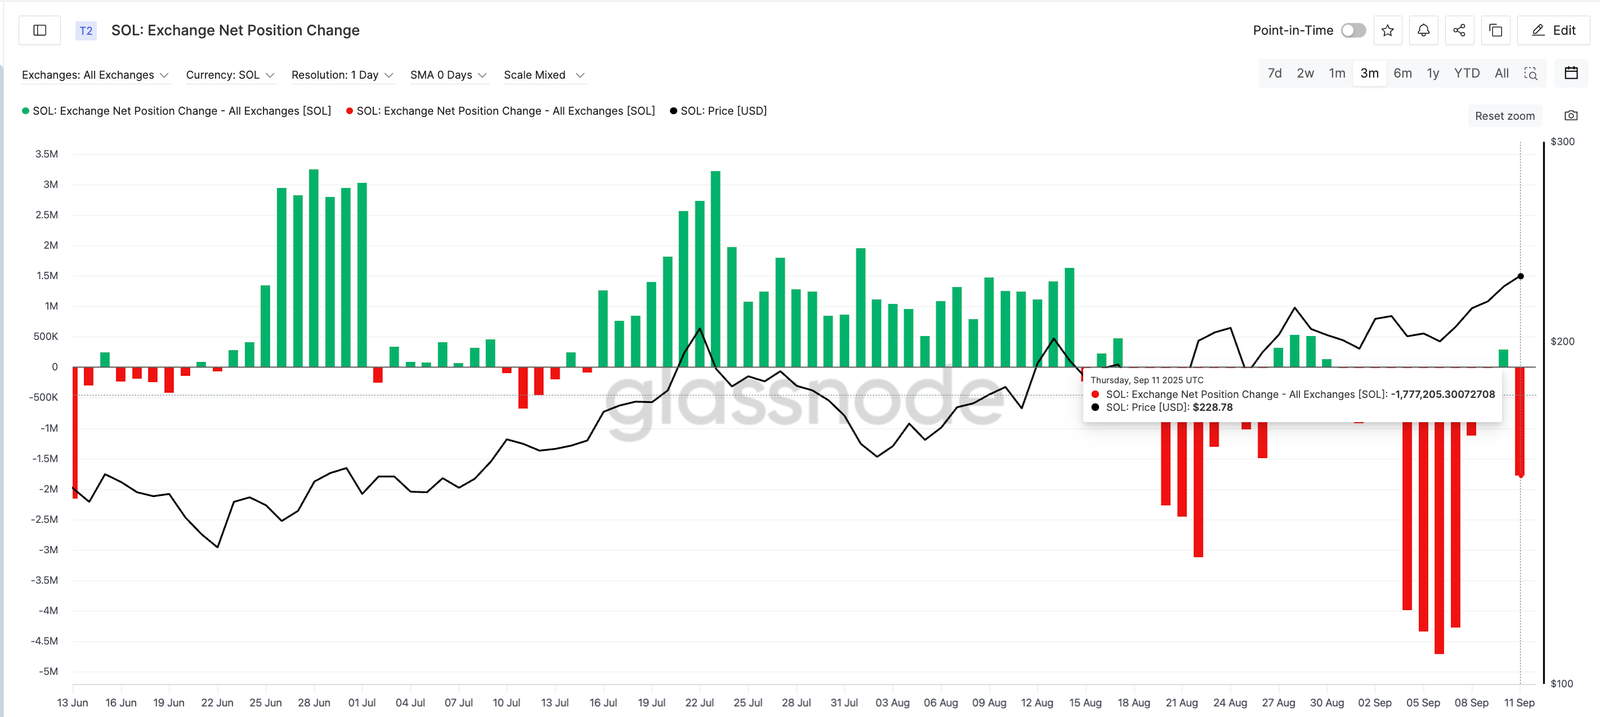
Task: Take a chart snapshot with camera icon
Action: pos(1571,116)
